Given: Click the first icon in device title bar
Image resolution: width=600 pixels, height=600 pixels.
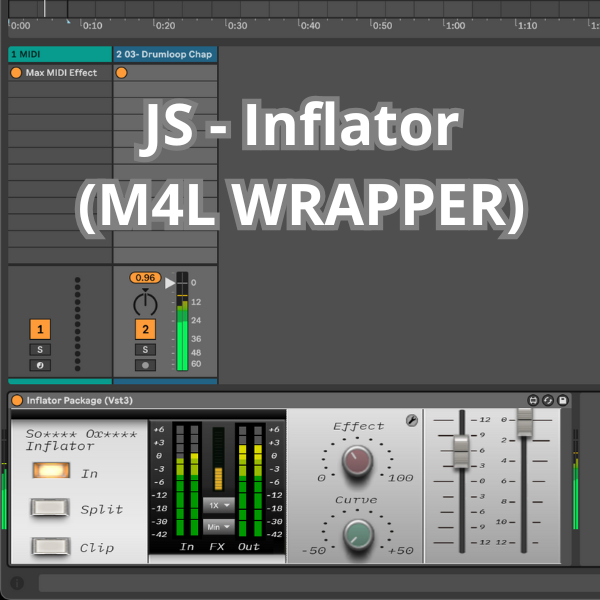Looking at the screenshot, I should pyautogui.click(x=533, y=400).
